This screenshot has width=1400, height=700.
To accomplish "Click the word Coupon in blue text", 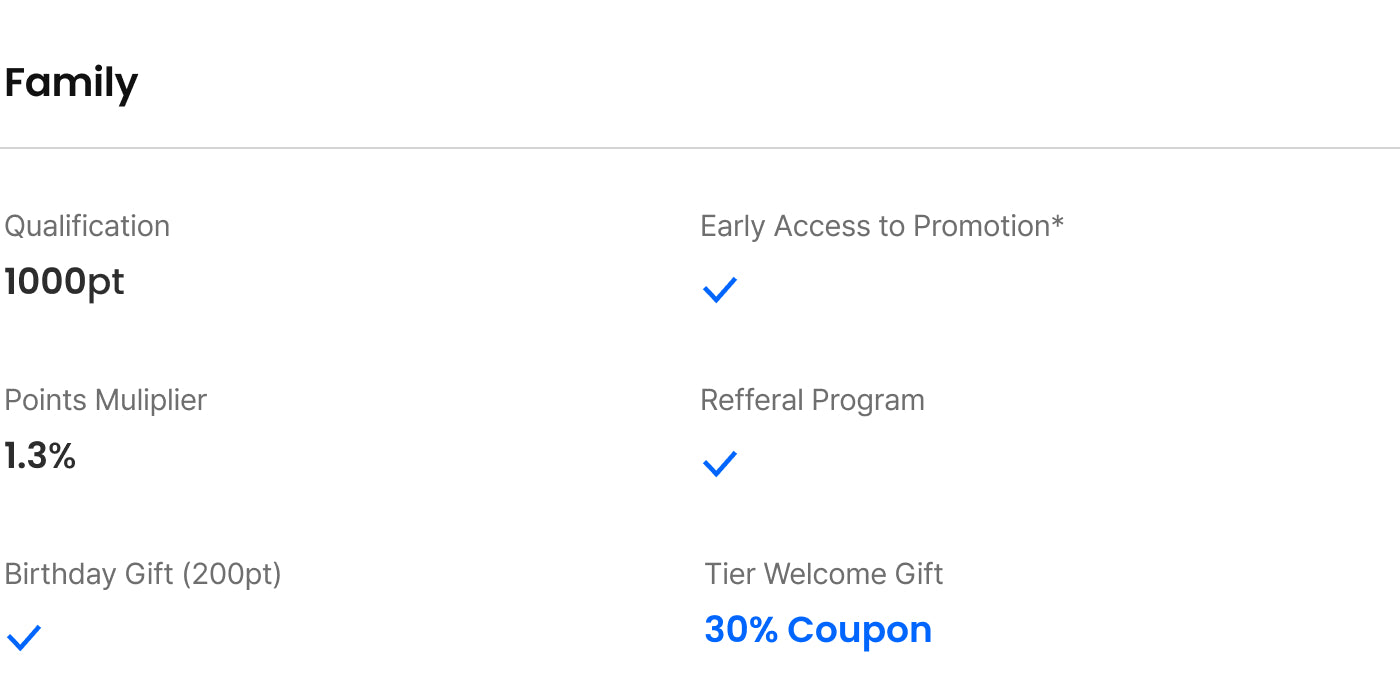I will (859, 630).
